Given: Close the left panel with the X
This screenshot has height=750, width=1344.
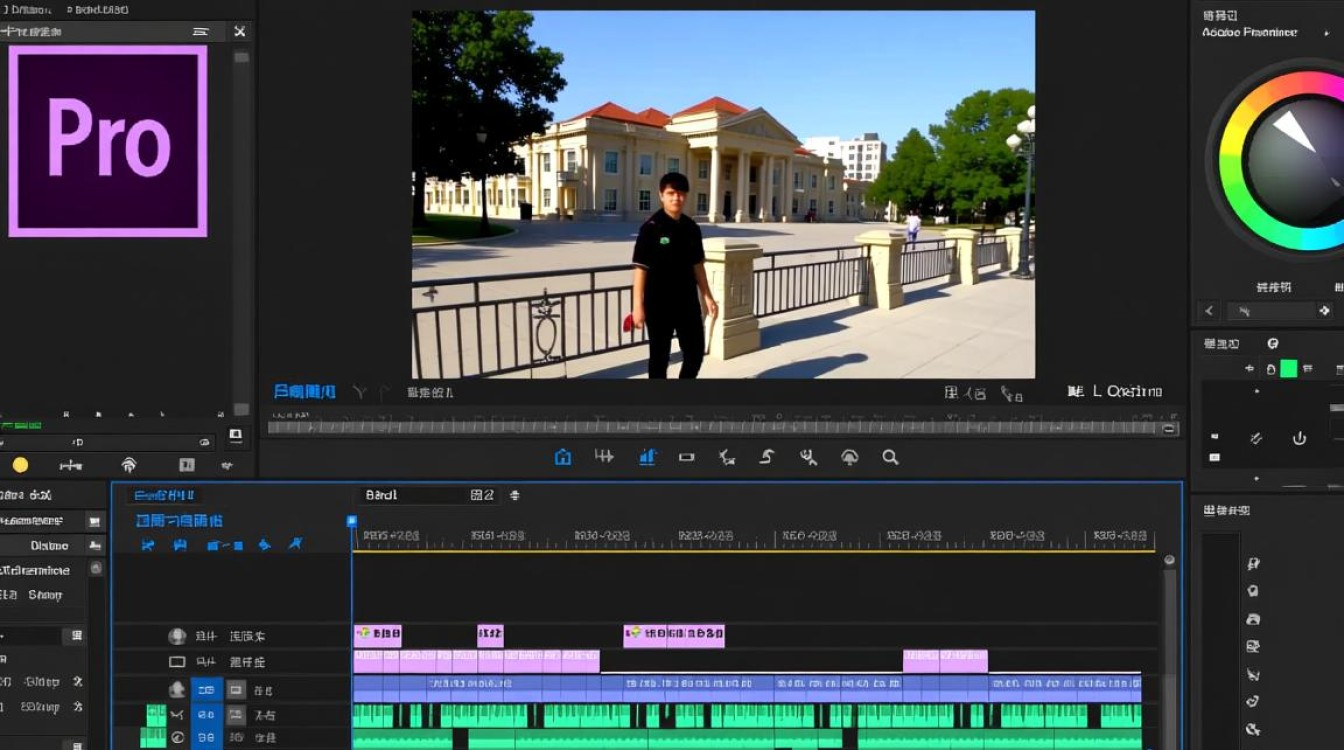Looking at the screenshot, I should [x=240, y=32].
